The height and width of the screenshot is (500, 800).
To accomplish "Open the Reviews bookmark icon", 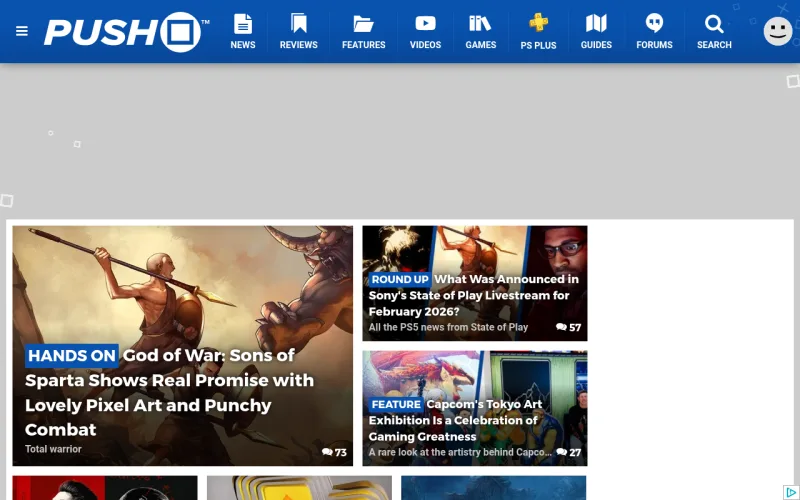I will 298,24.
